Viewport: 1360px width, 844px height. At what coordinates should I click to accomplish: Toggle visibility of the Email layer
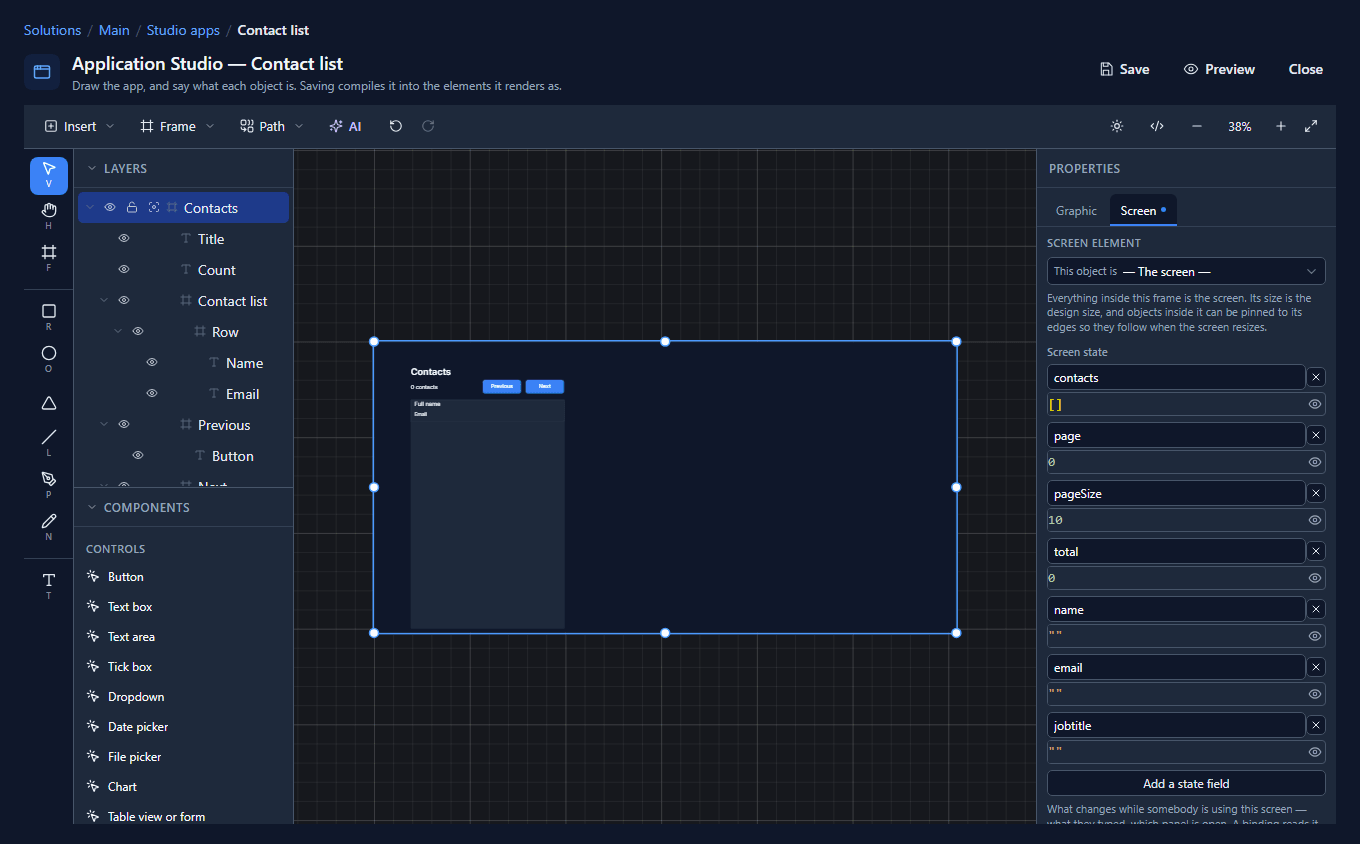pos(152,394)
